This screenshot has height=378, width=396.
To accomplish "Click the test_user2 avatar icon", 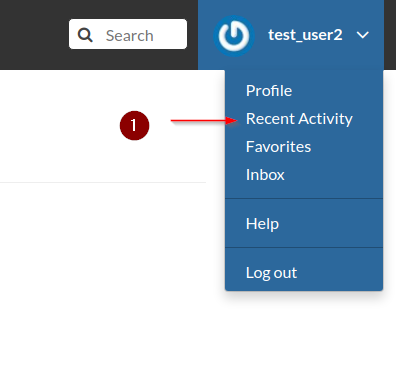I will 234,36.
